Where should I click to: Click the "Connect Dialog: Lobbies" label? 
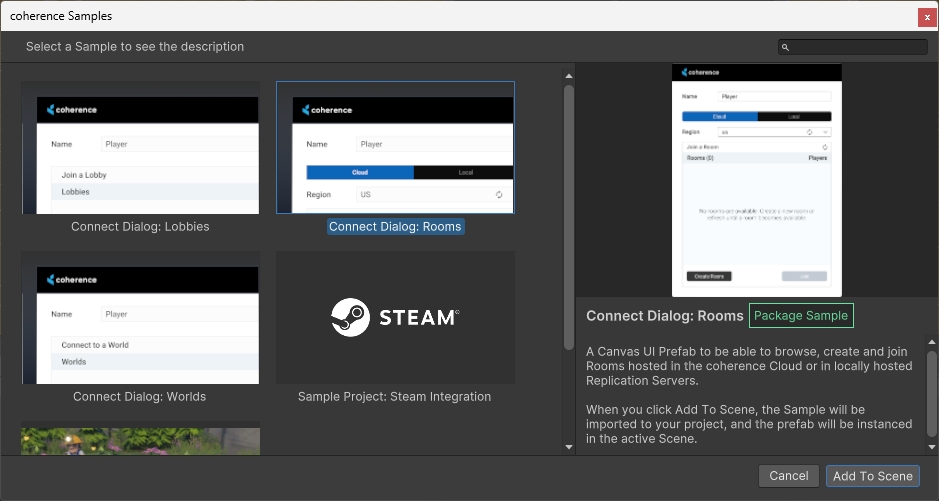[x=140, y=227]
